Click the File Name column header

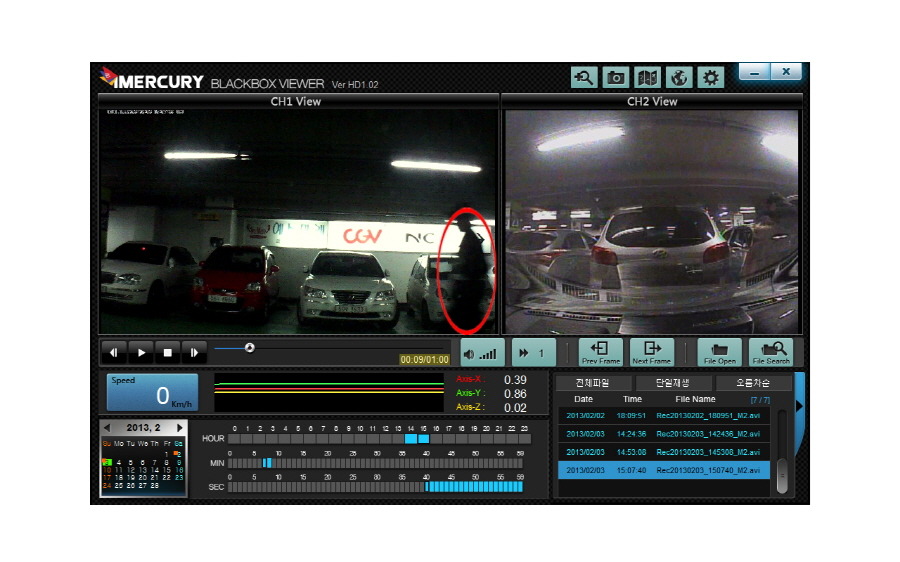pos(695,399)
